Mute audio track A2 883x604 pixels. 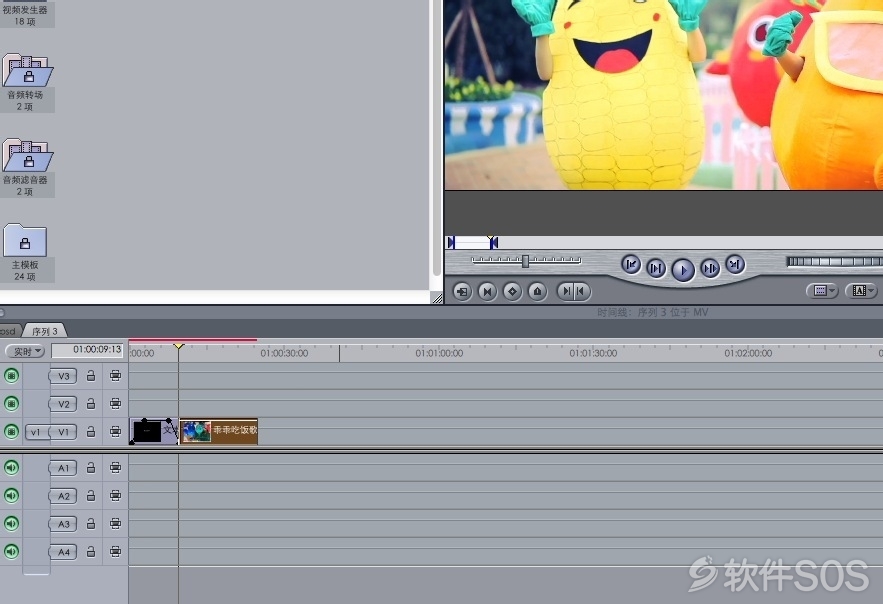point(11,495)
